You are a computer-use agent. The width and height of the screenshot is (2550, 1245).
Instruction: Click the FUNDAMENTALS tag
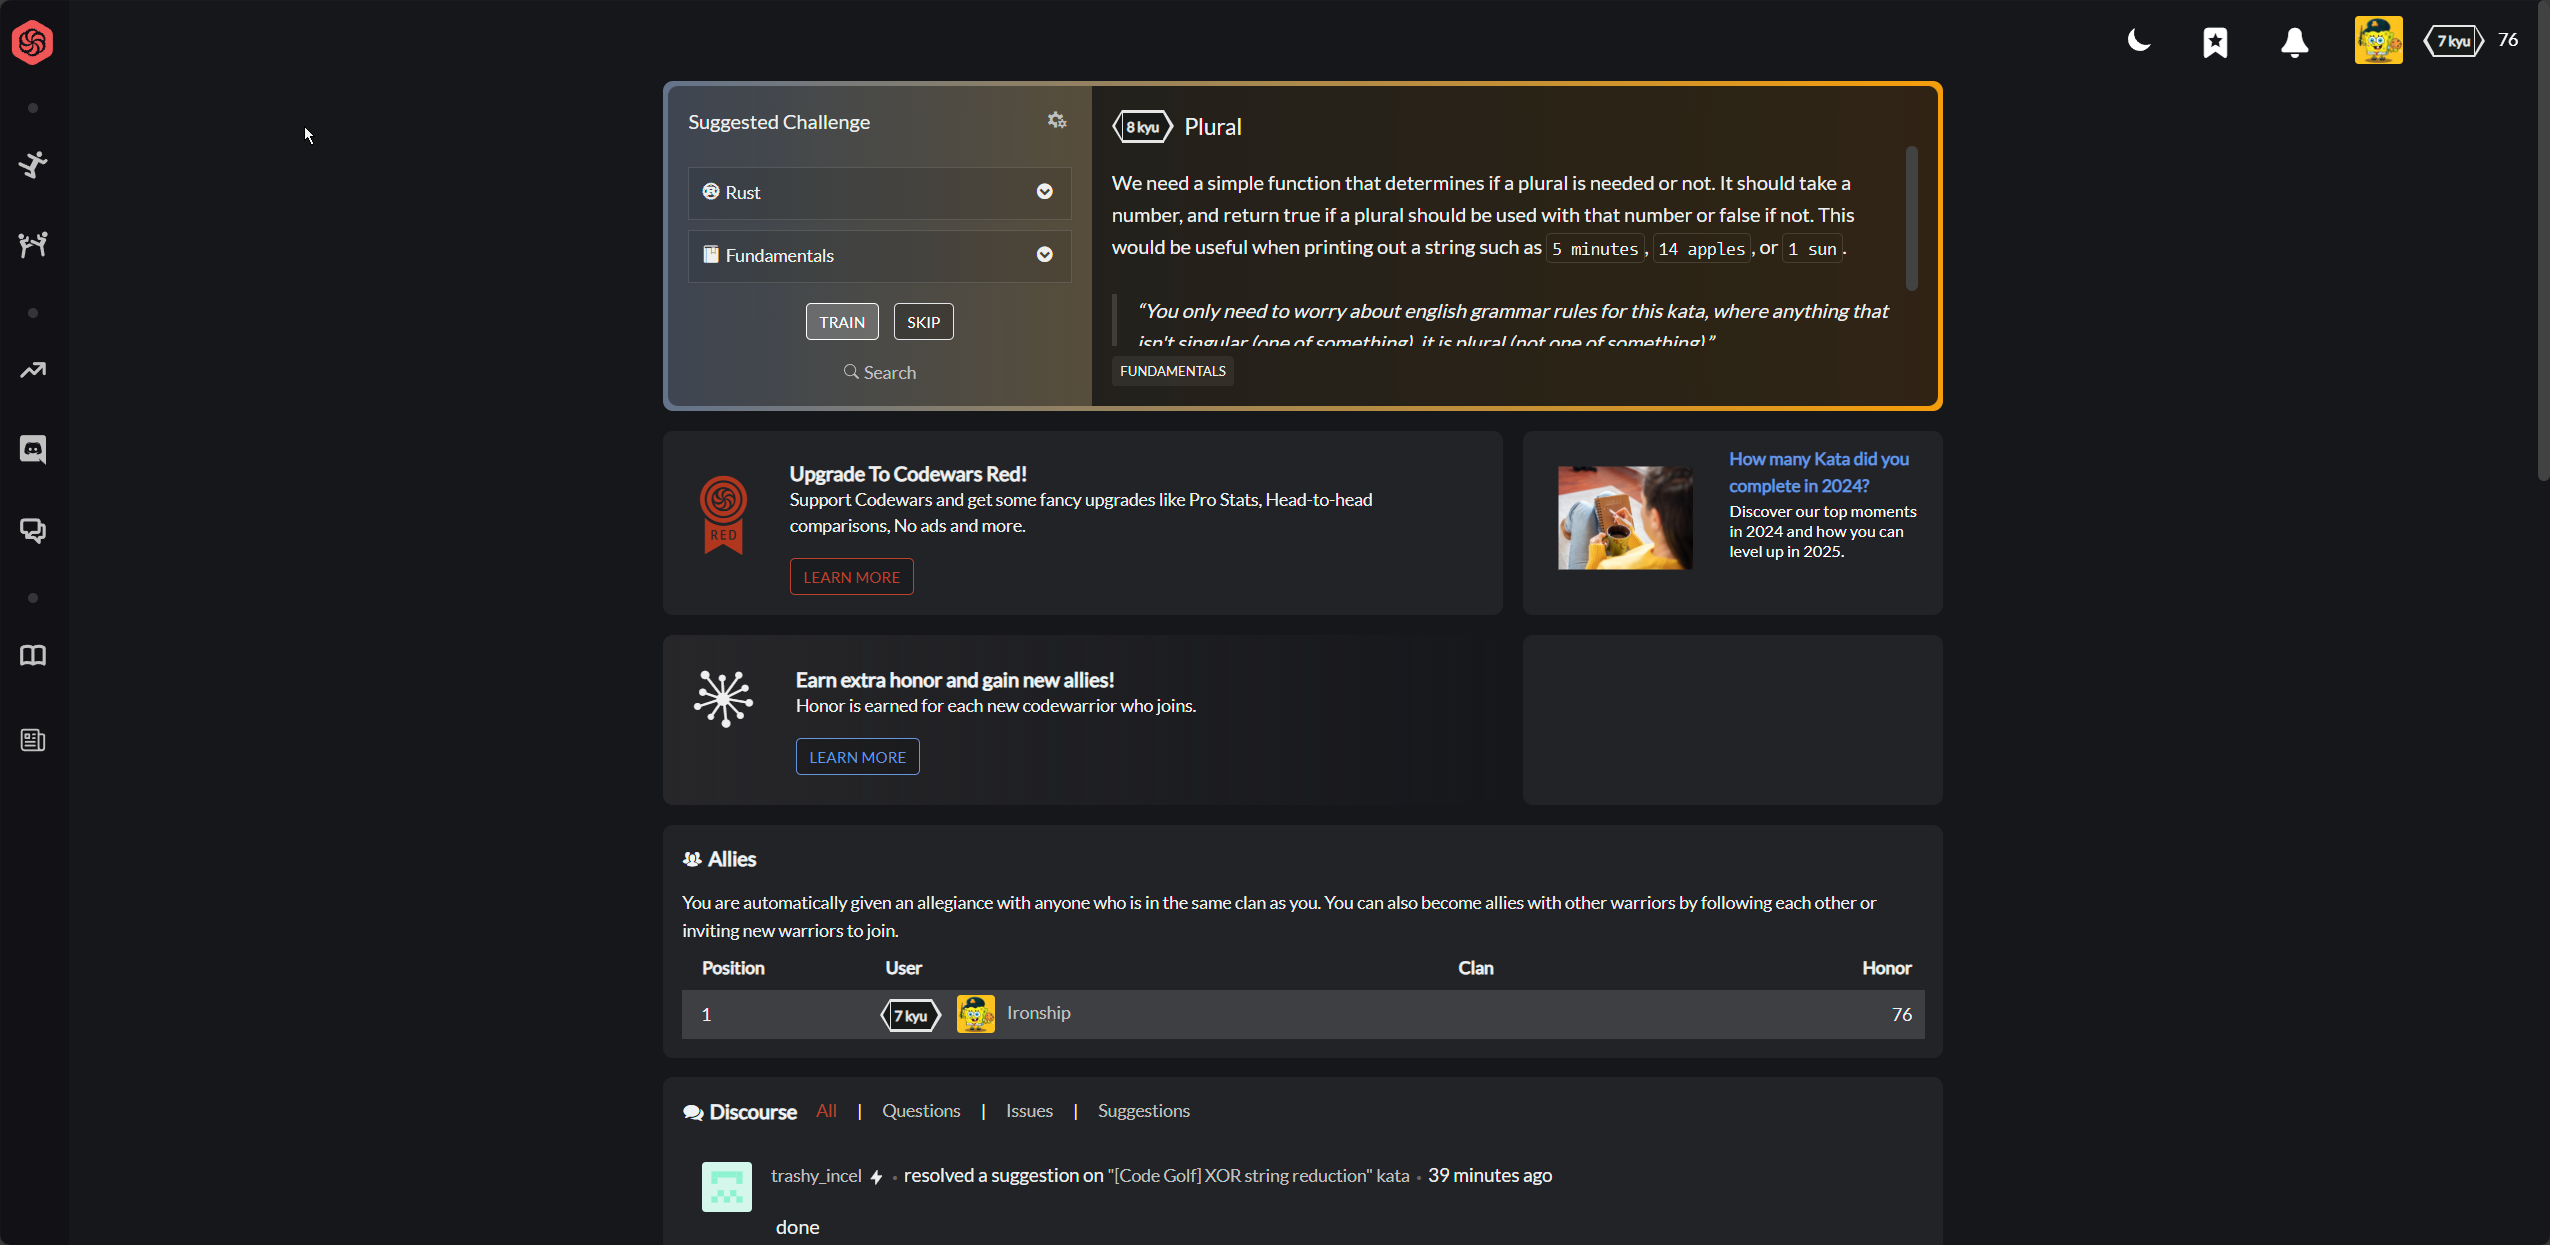pos(1173,371)
